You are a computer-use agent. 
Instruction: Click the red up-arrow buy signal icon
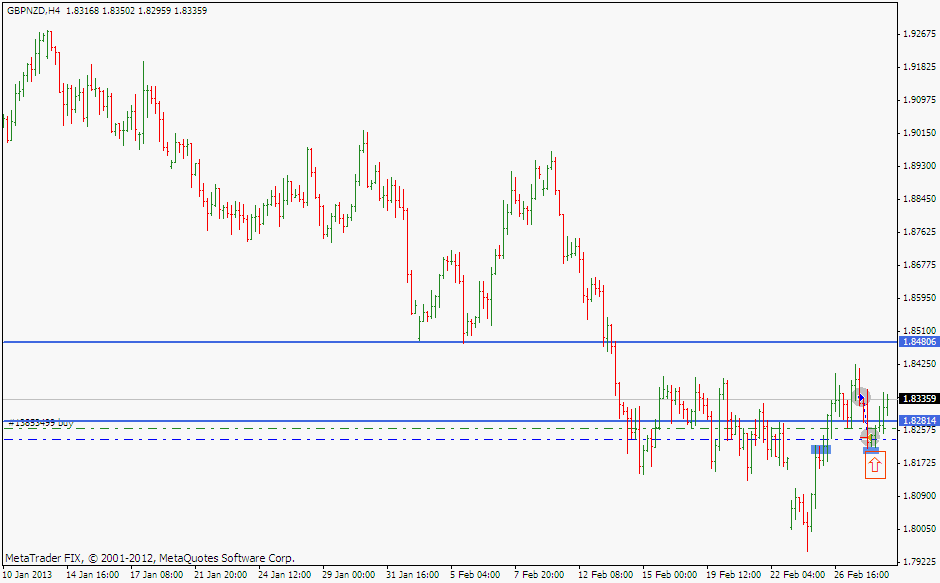click(x=875, y=466)
